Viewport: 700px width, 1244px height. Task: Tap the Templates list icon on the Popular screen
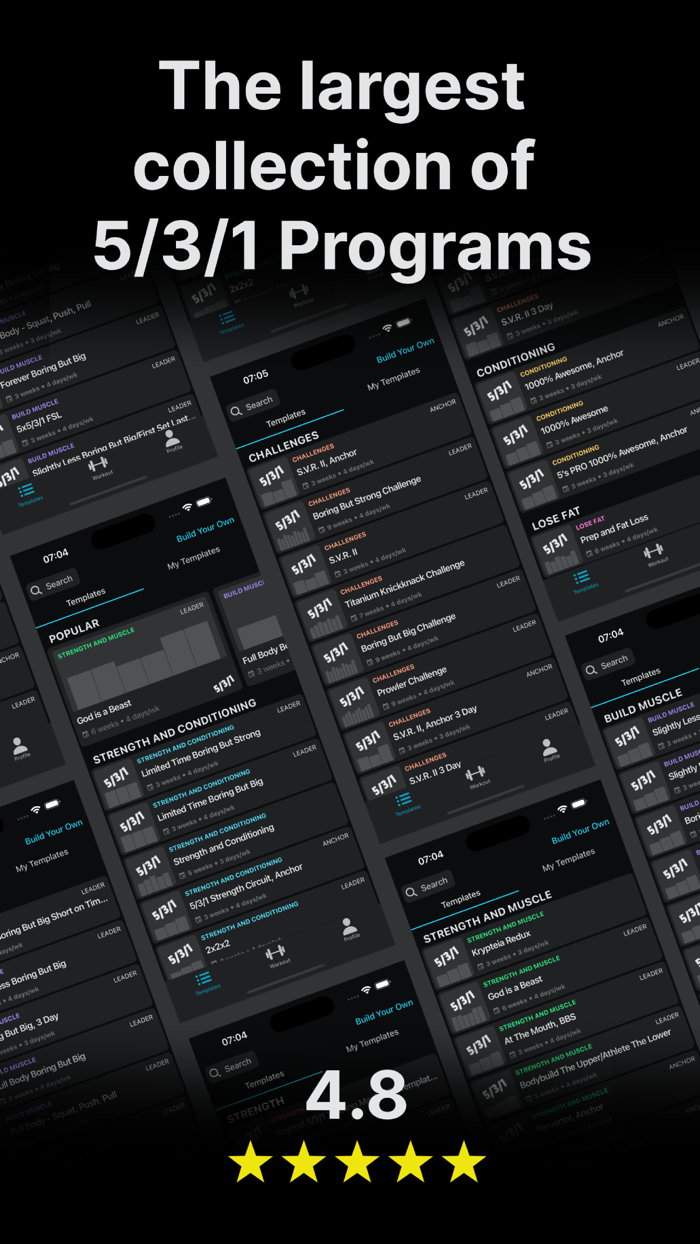[x=205, y=982]
